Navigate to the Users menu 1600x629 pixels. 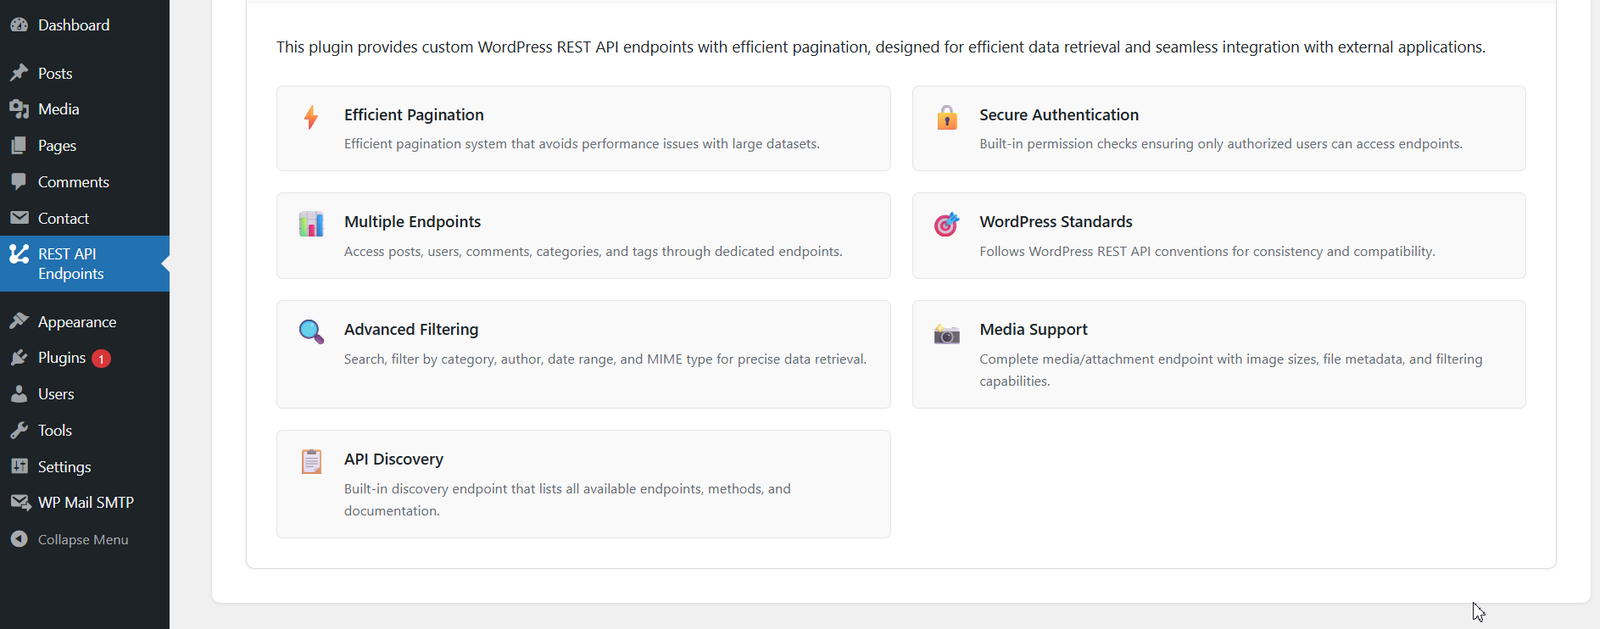84,394
